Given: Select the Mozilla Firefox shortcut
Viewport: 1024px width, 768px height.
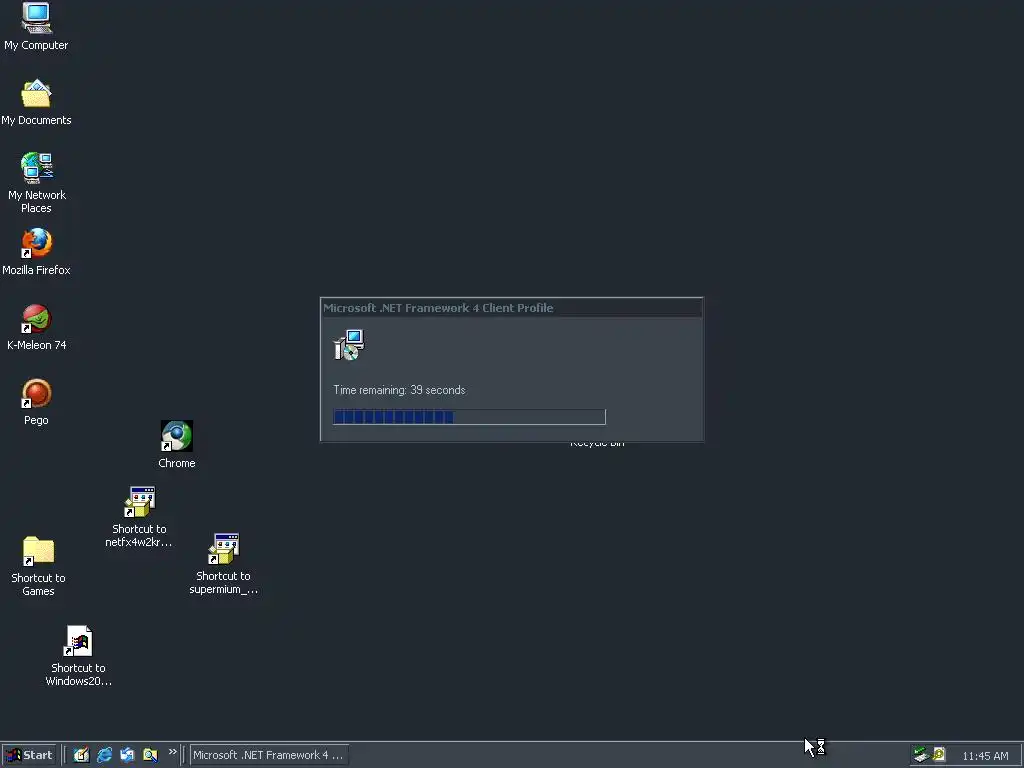Looking at the screenshot, I should point(36,251).
